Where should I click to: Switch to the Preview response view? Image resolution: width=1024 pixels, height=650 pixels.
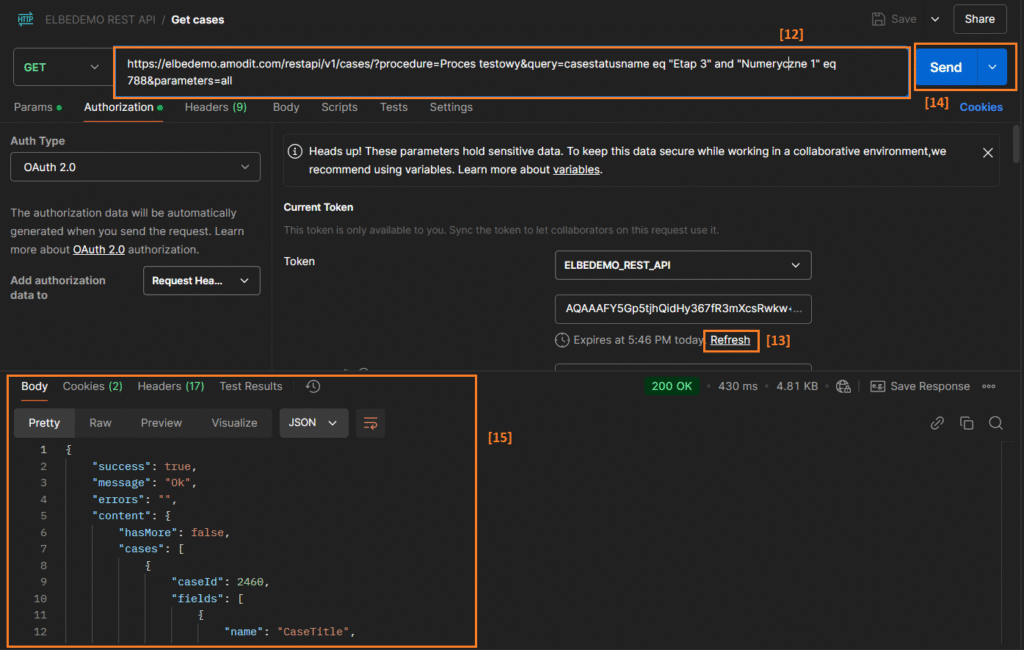(x=161, y=423)
